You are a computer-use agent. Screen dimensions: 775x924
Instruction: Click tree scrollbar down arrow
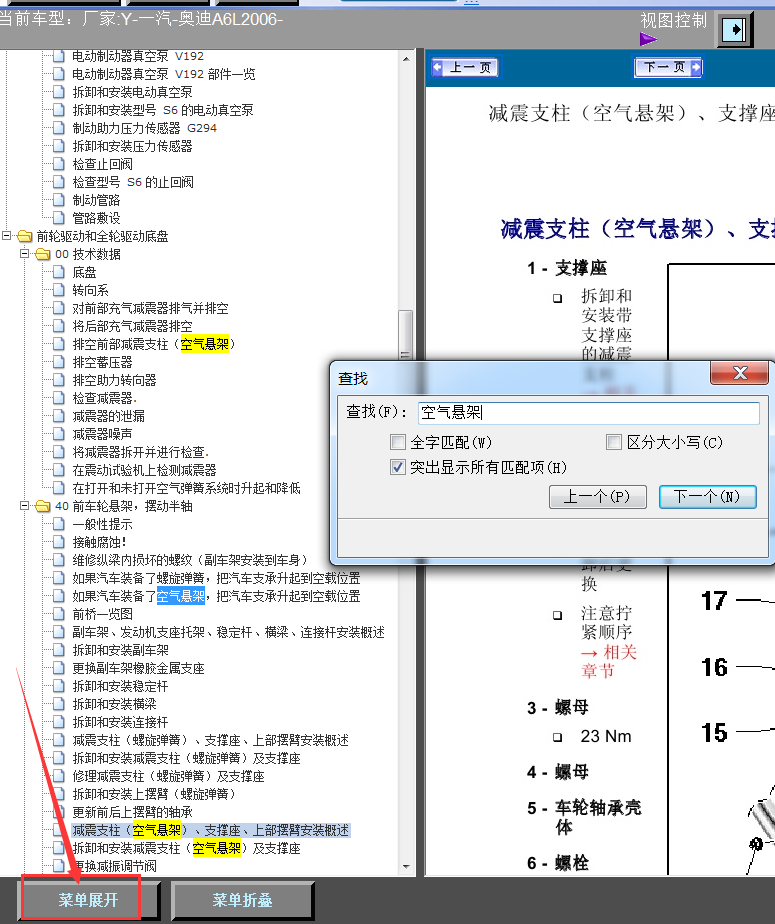click(x=405, y=866)
